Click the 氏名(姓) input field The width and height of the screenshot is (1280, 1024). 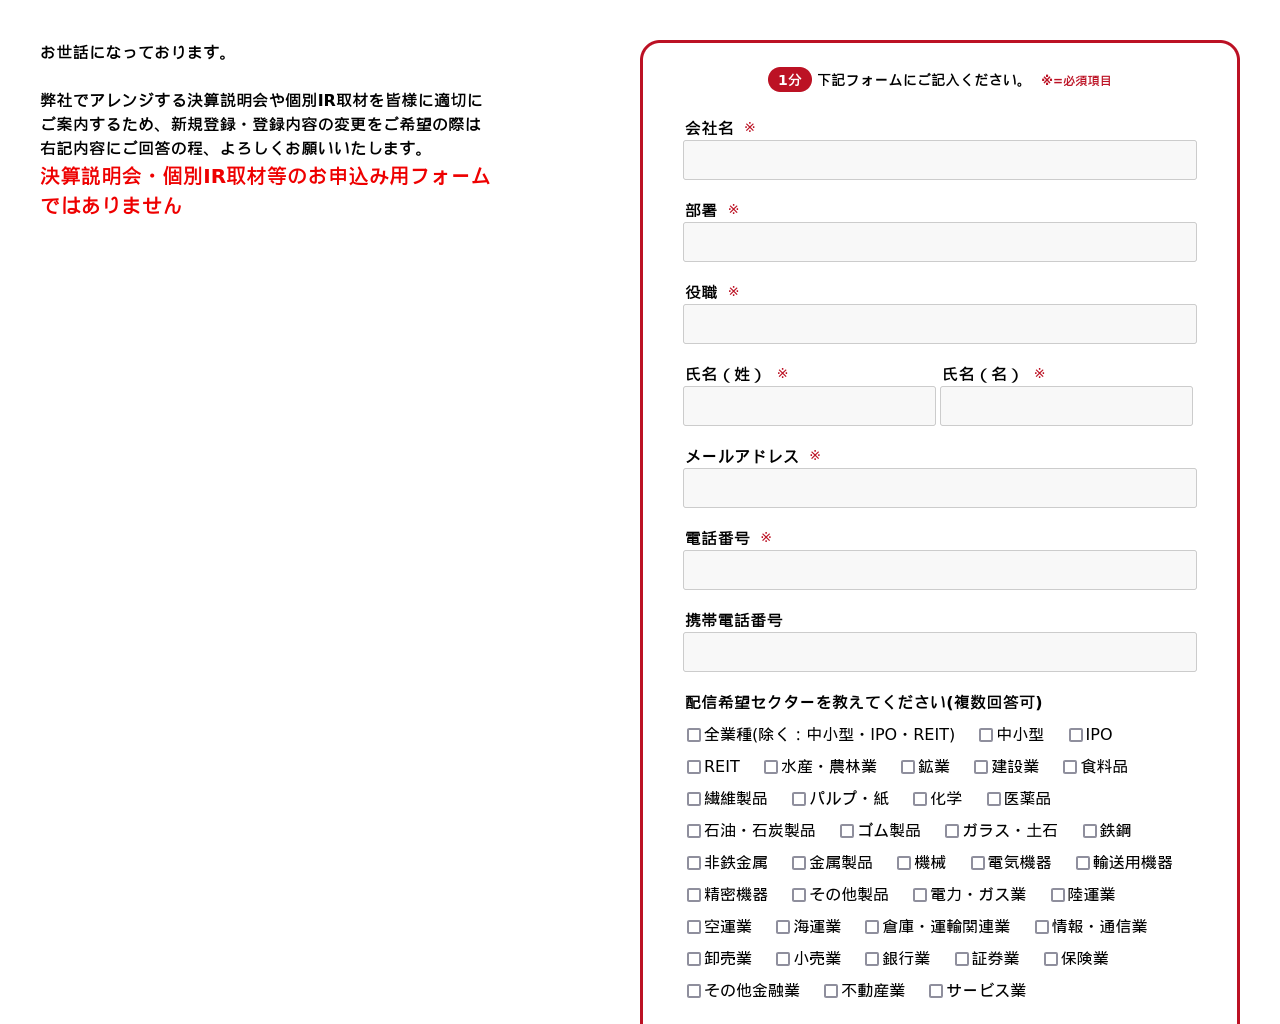[809, 406]
